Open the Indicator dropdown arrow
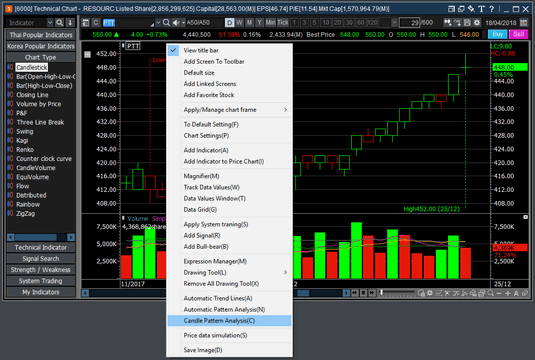The height and width of the screenshot is (360, 535). tap(50, 23)
